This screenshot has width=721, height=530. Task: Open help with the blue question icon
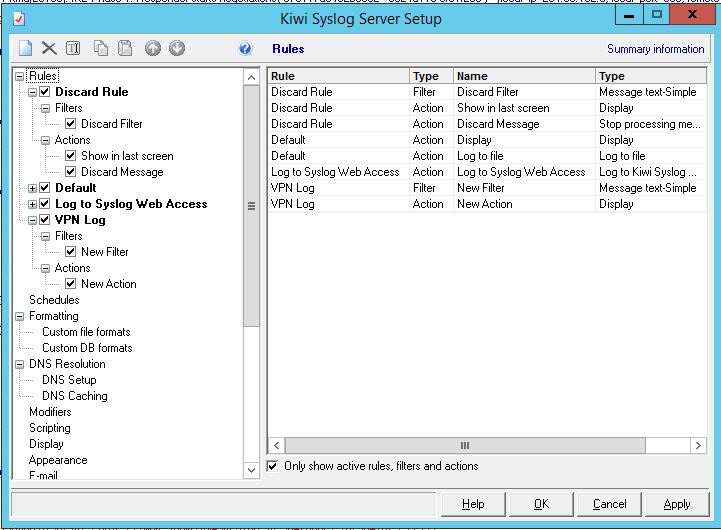click(x=246, y=48)
